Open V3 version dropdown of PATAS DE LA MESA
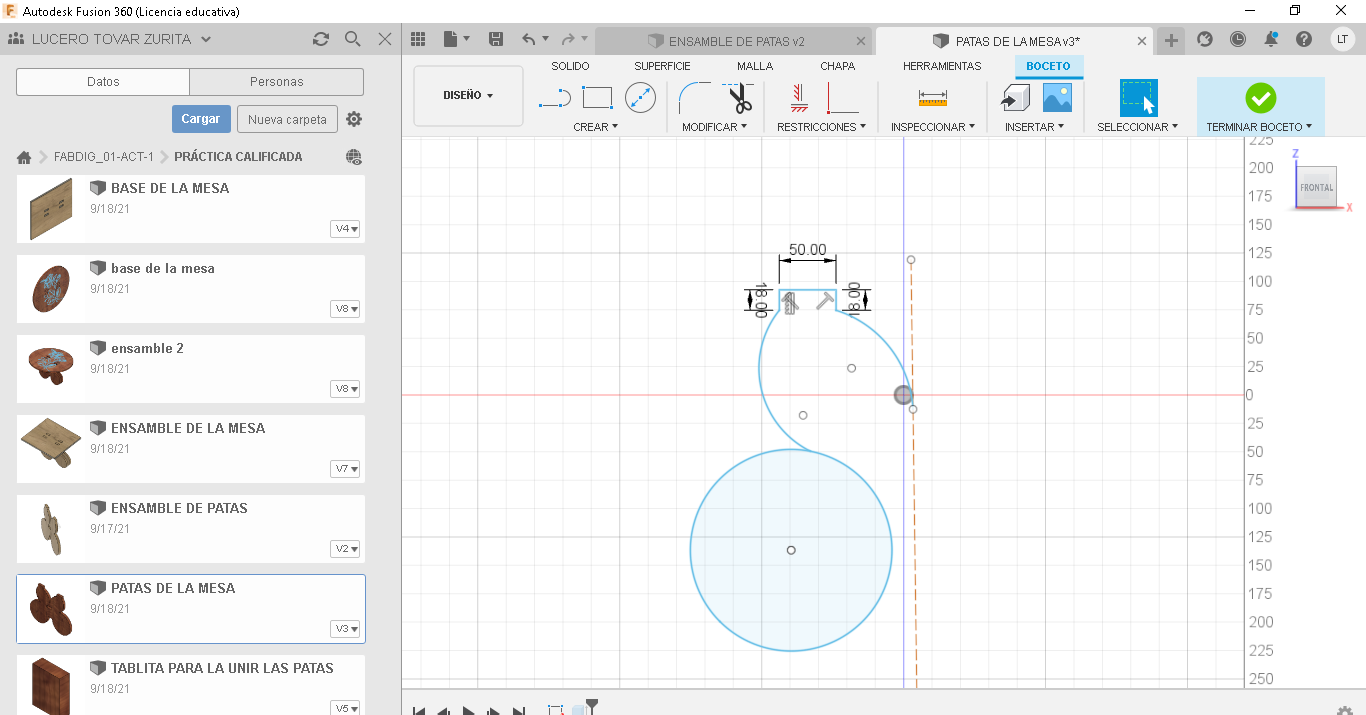 (346, 629)
